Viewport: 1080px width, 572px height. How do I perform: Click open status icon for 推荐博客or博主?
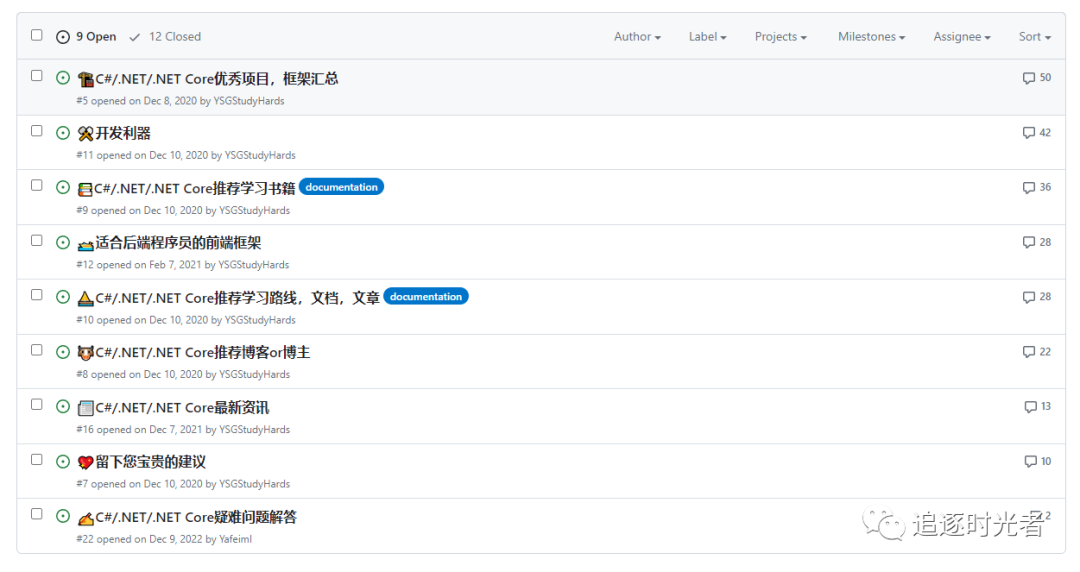[63, 352]
